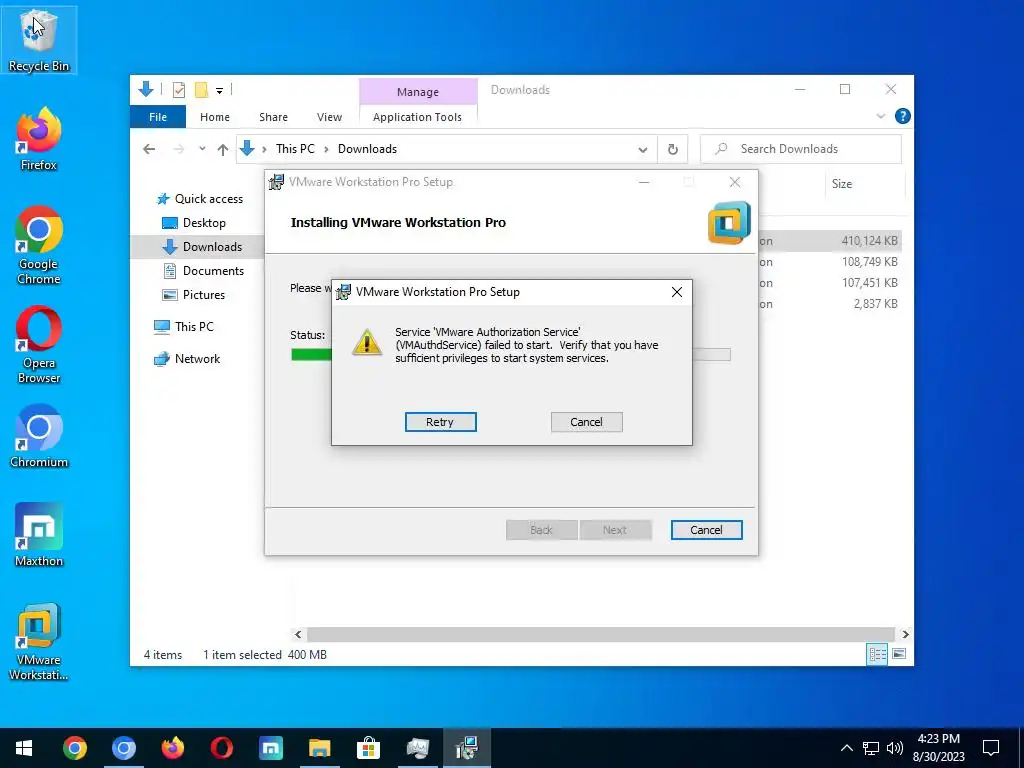Click Cancel in the VMware error dialog

coord(586,422)
